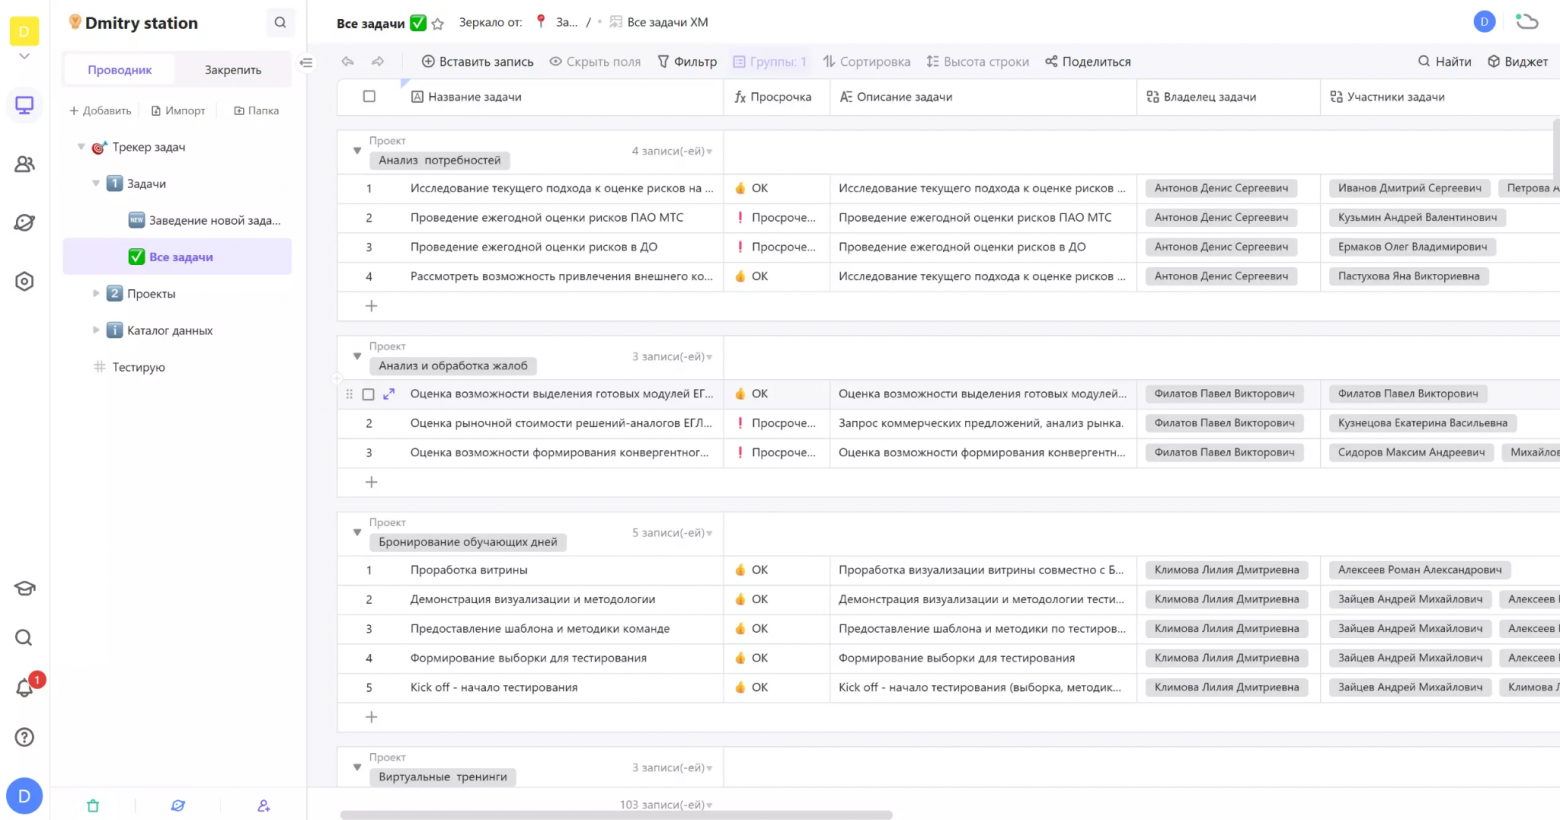
Task: Expand record with arrows icon in row
Action: coord(389,394)
